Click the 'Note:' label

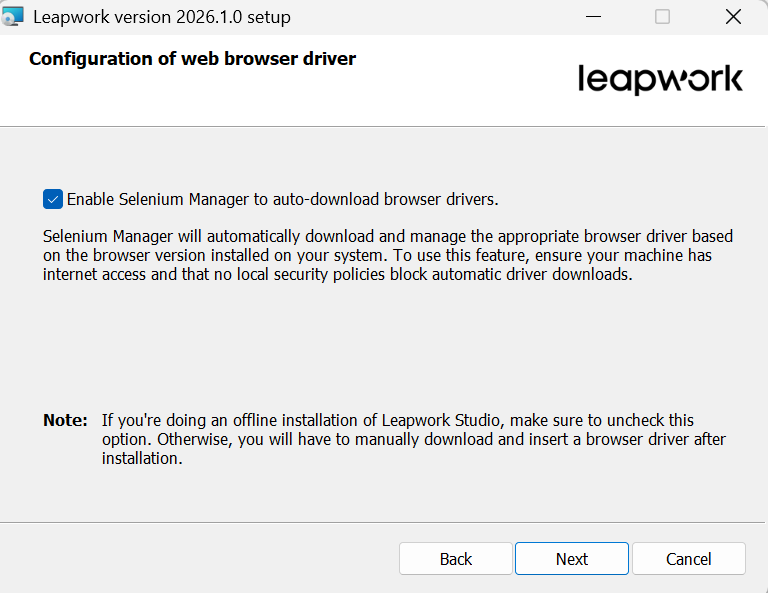click(x=65, y=420)
